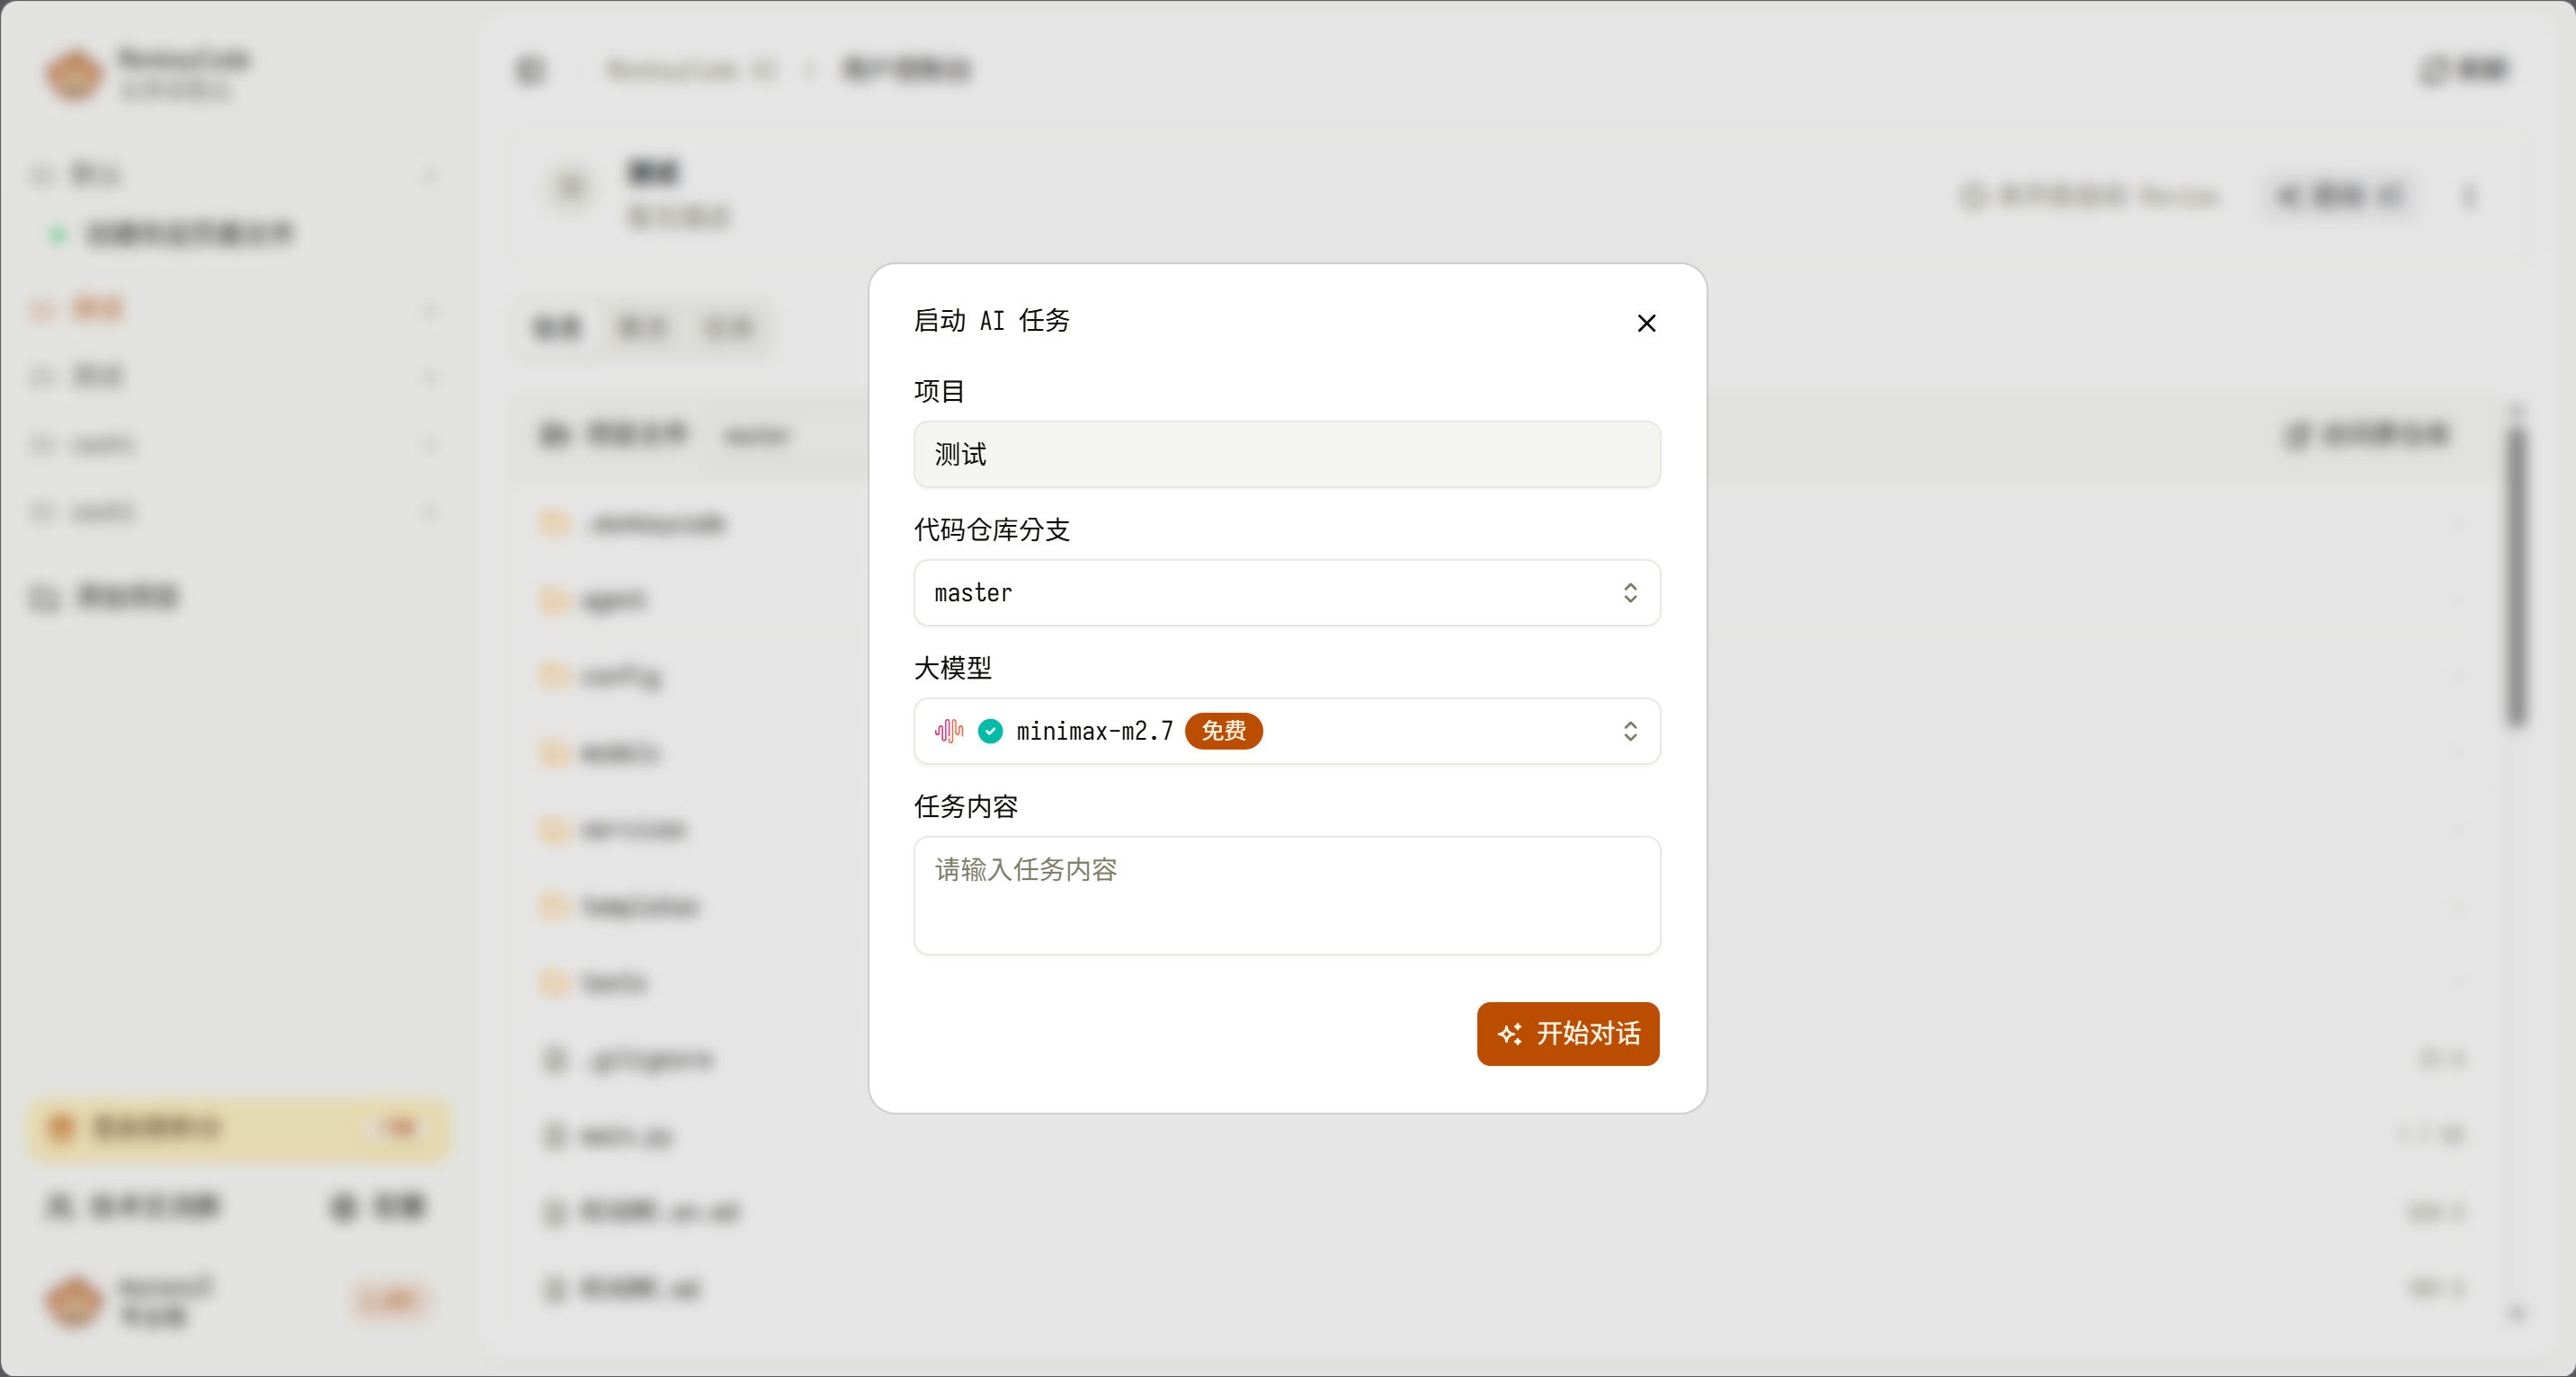Click the 大模型 label
Viewport: 2576px width, 1377px height.
[x=952, y=668]
